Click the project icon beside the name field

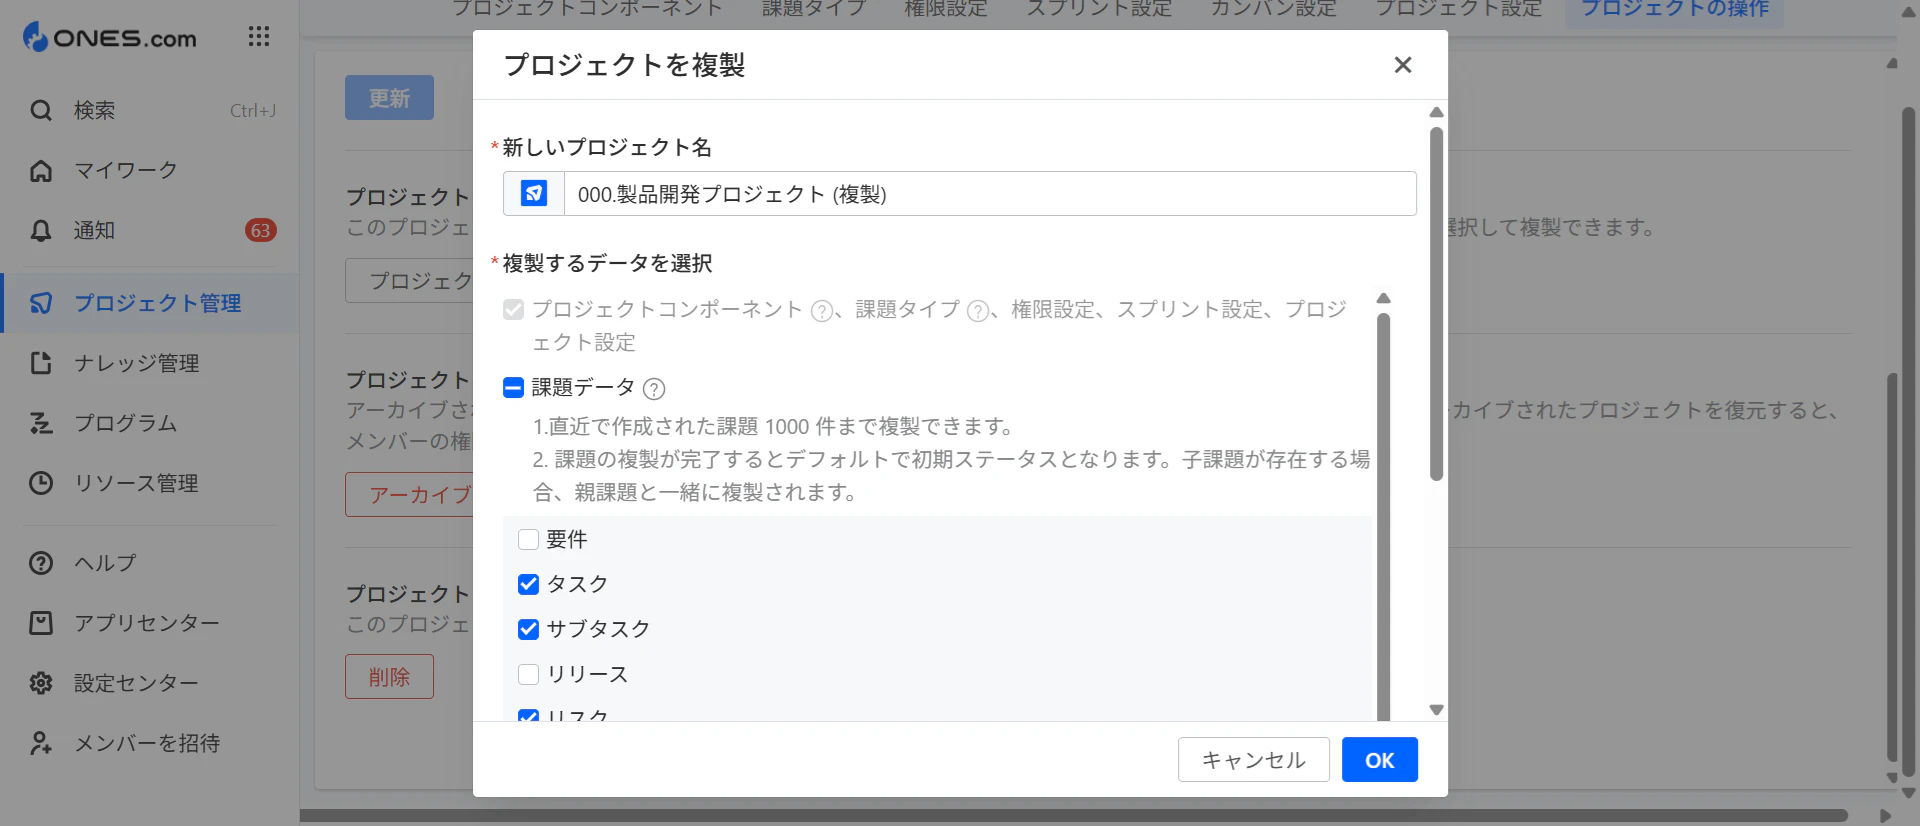pos(534,193)
